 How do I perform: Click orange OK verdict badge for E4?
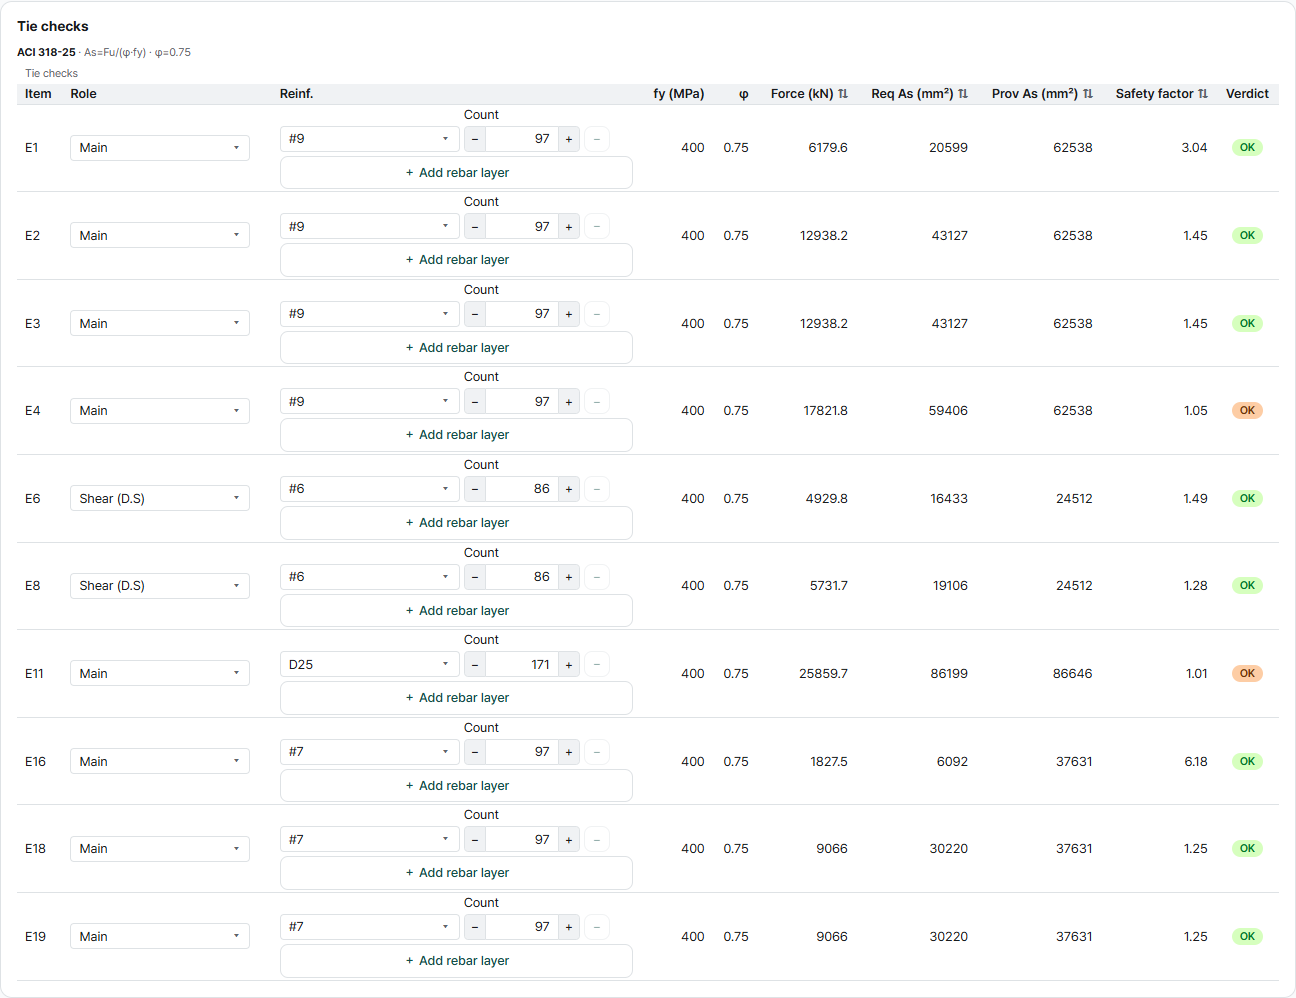(1247, 411)
